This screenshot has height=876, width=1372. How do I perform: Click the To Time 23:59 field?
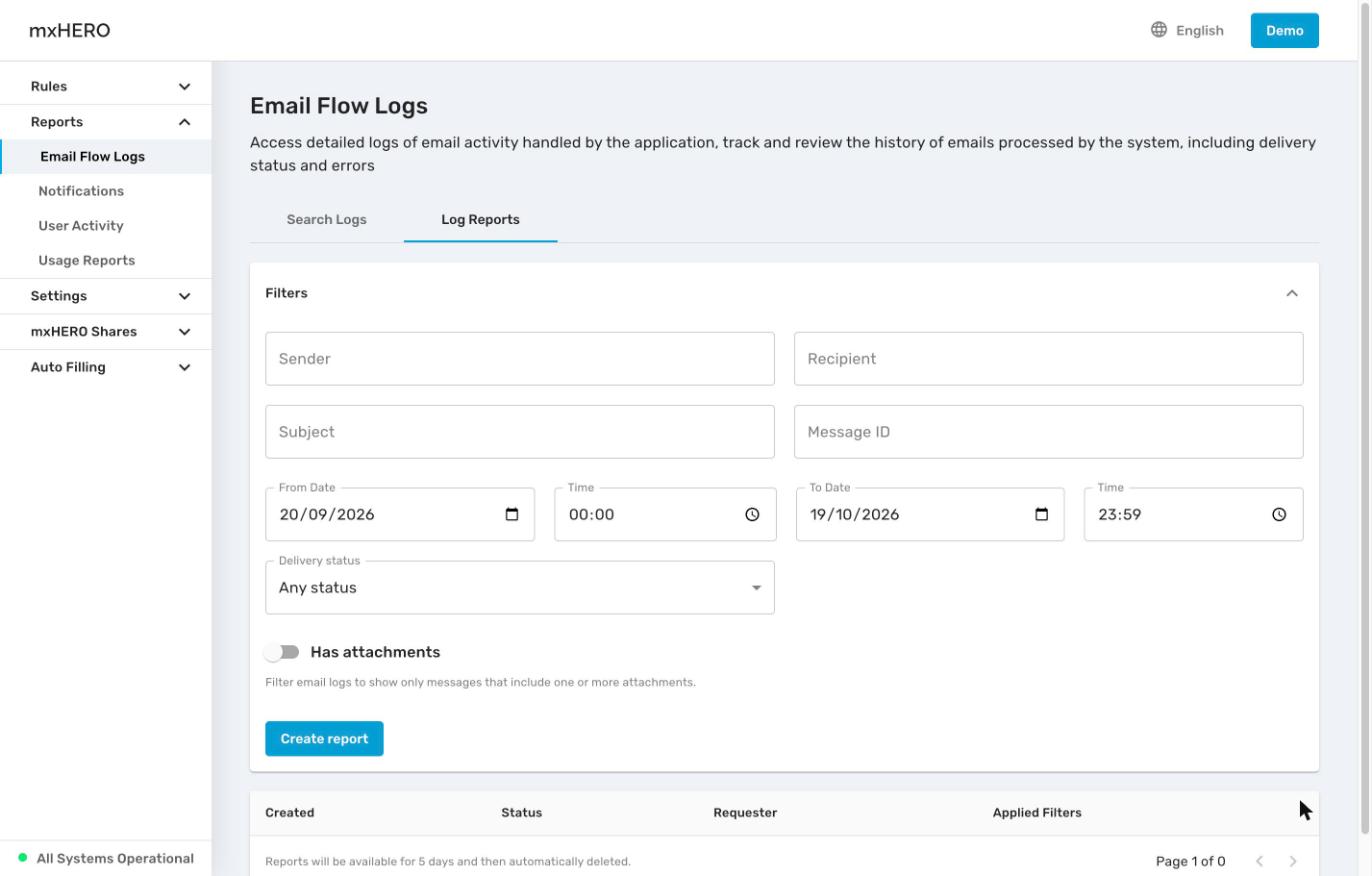click(x=1194, y=515)
